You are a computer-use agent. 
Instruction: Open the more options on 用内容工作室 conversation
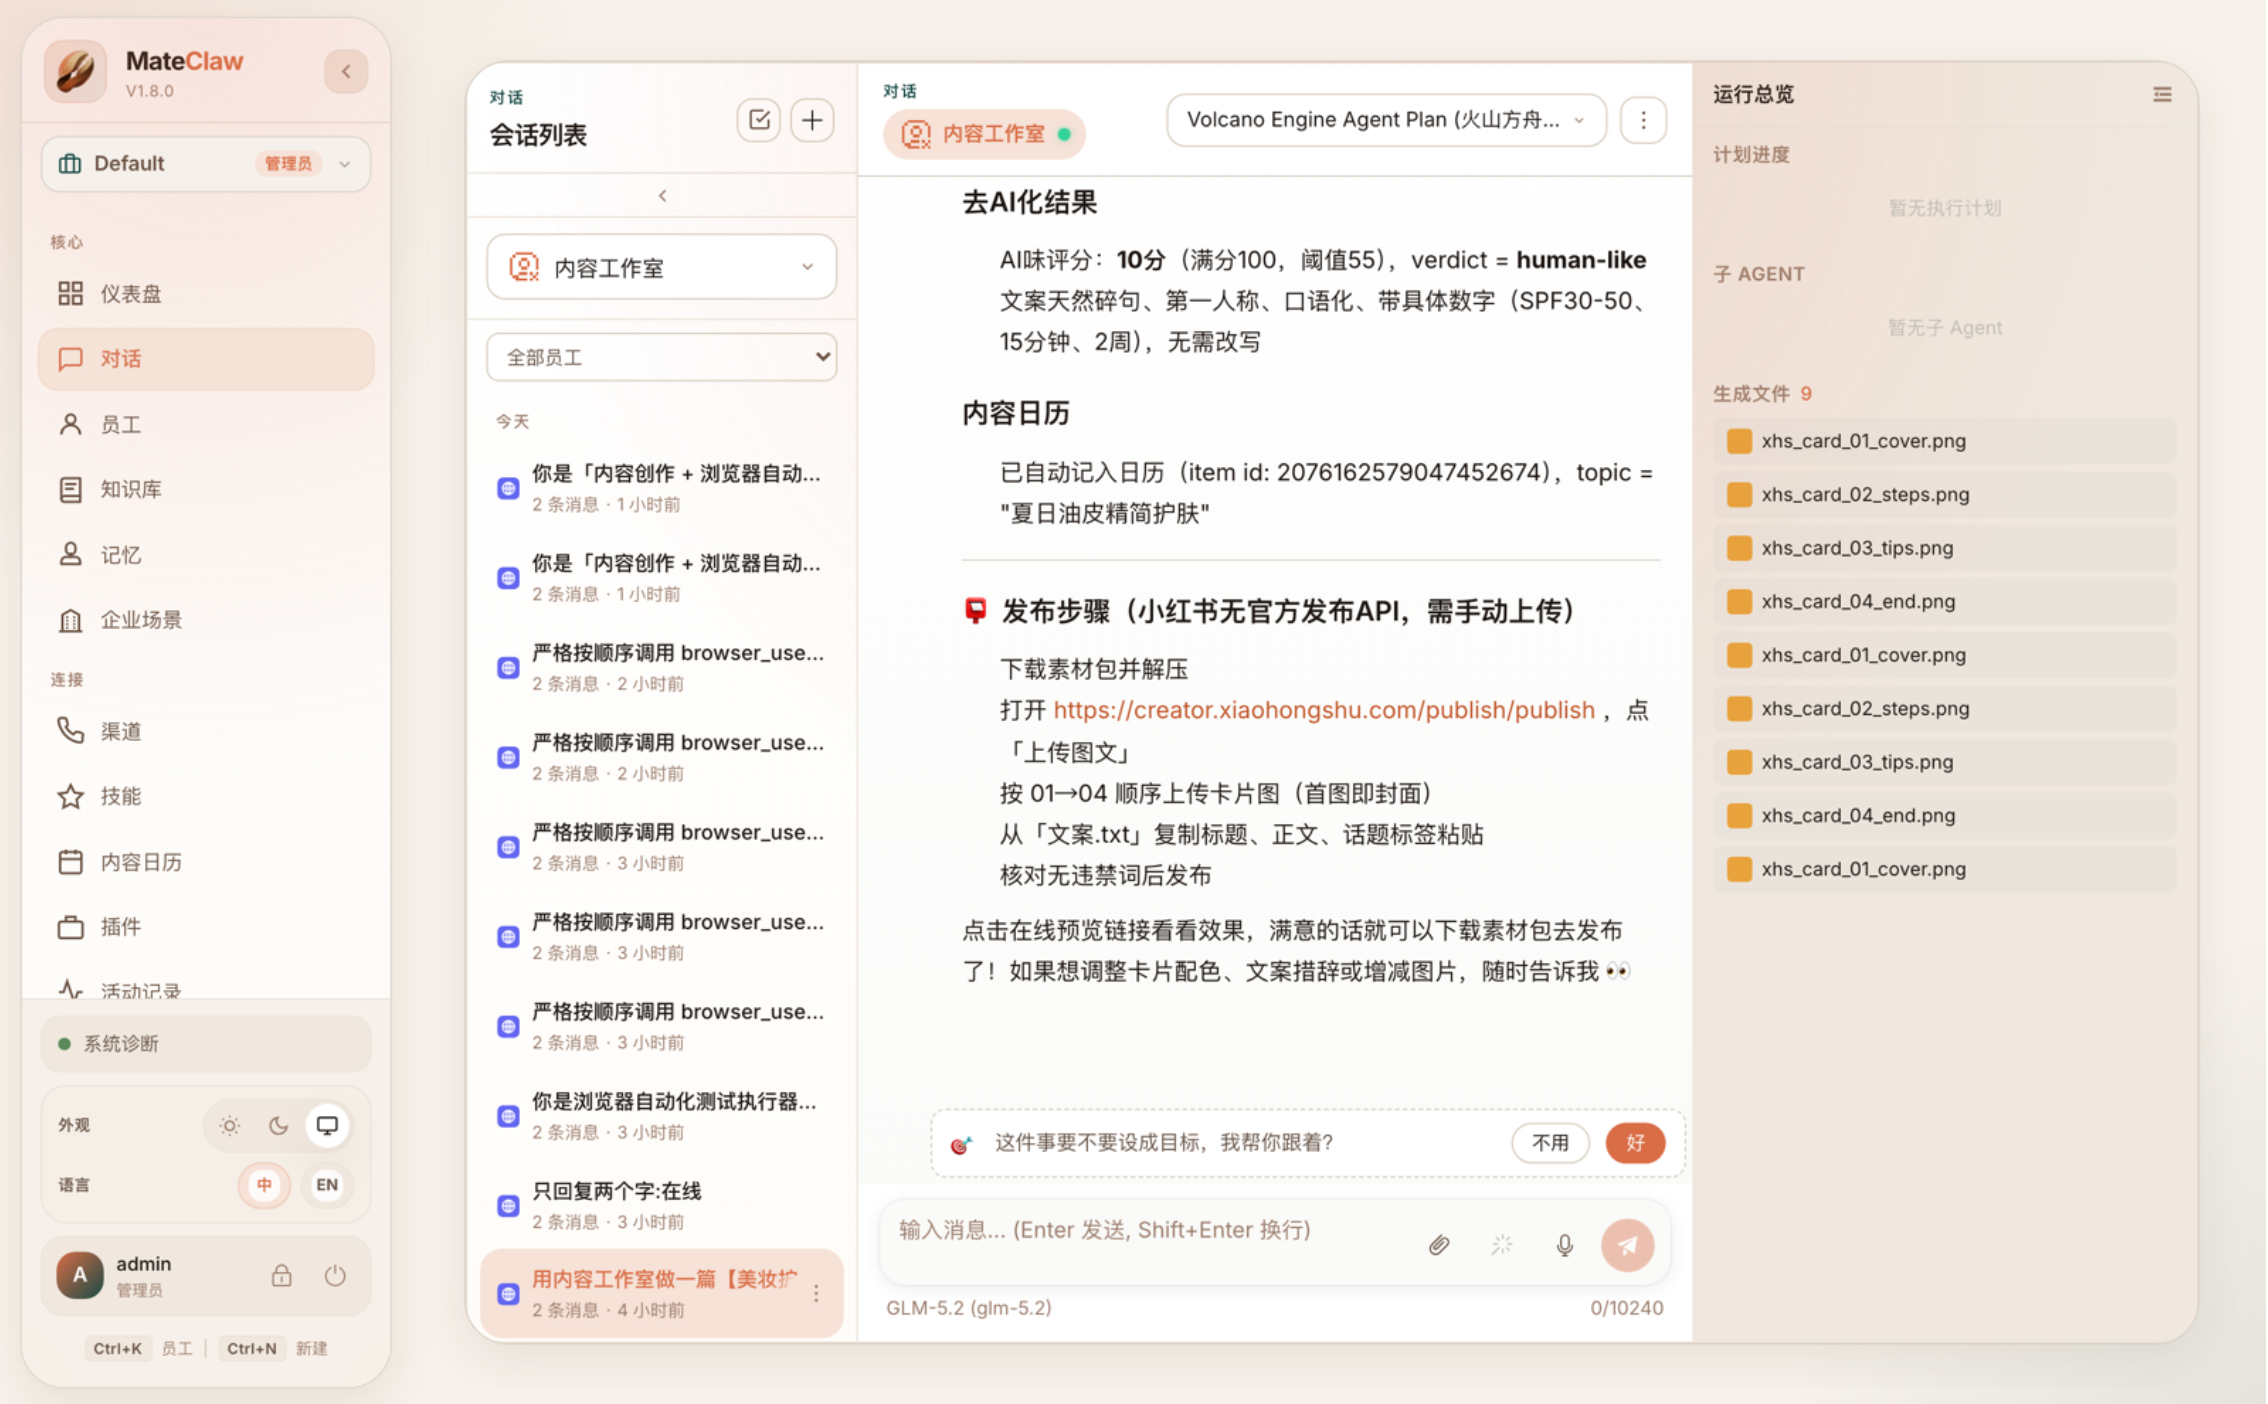click(x=817, y=1293)
